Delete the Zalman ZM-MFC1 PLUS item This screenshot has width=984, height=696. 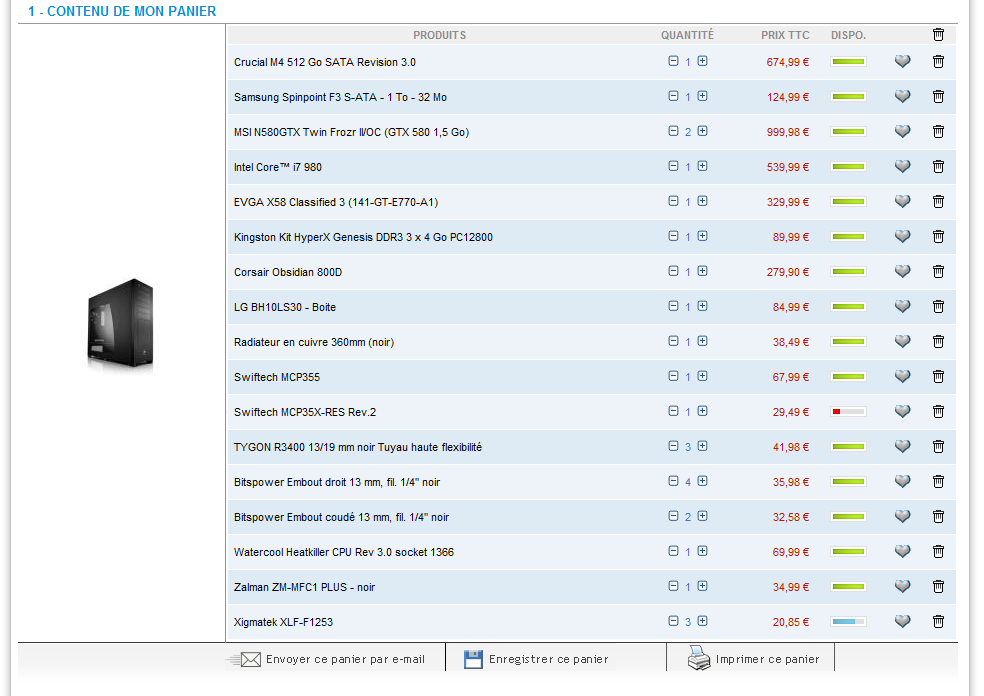point(938,587)
